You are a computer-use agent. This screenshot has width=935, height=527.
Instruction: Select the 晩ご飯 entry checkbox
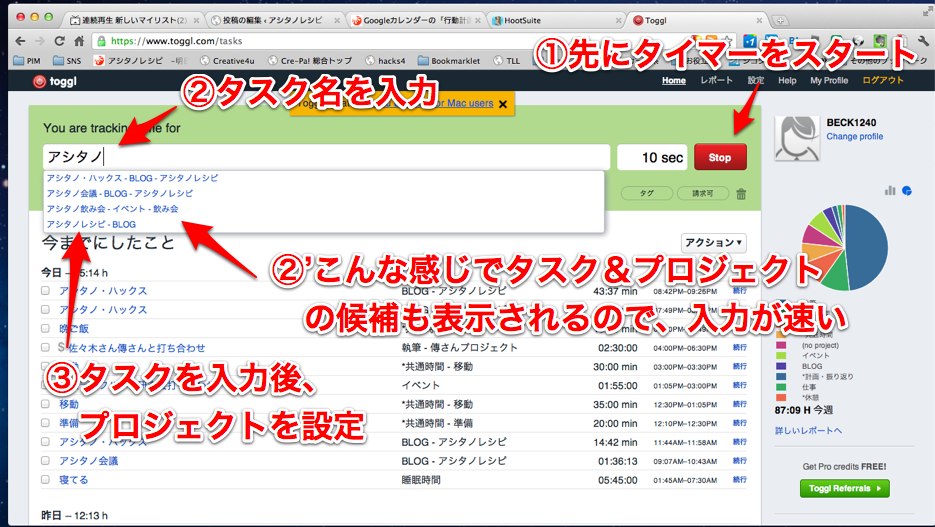point(45,329)
